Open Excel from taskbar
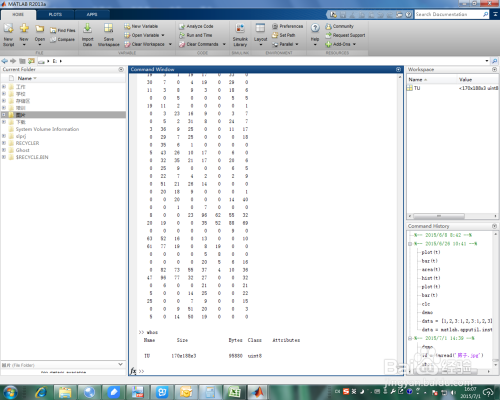Viewport: 500px width, 400px height. [x=234, y=392]
